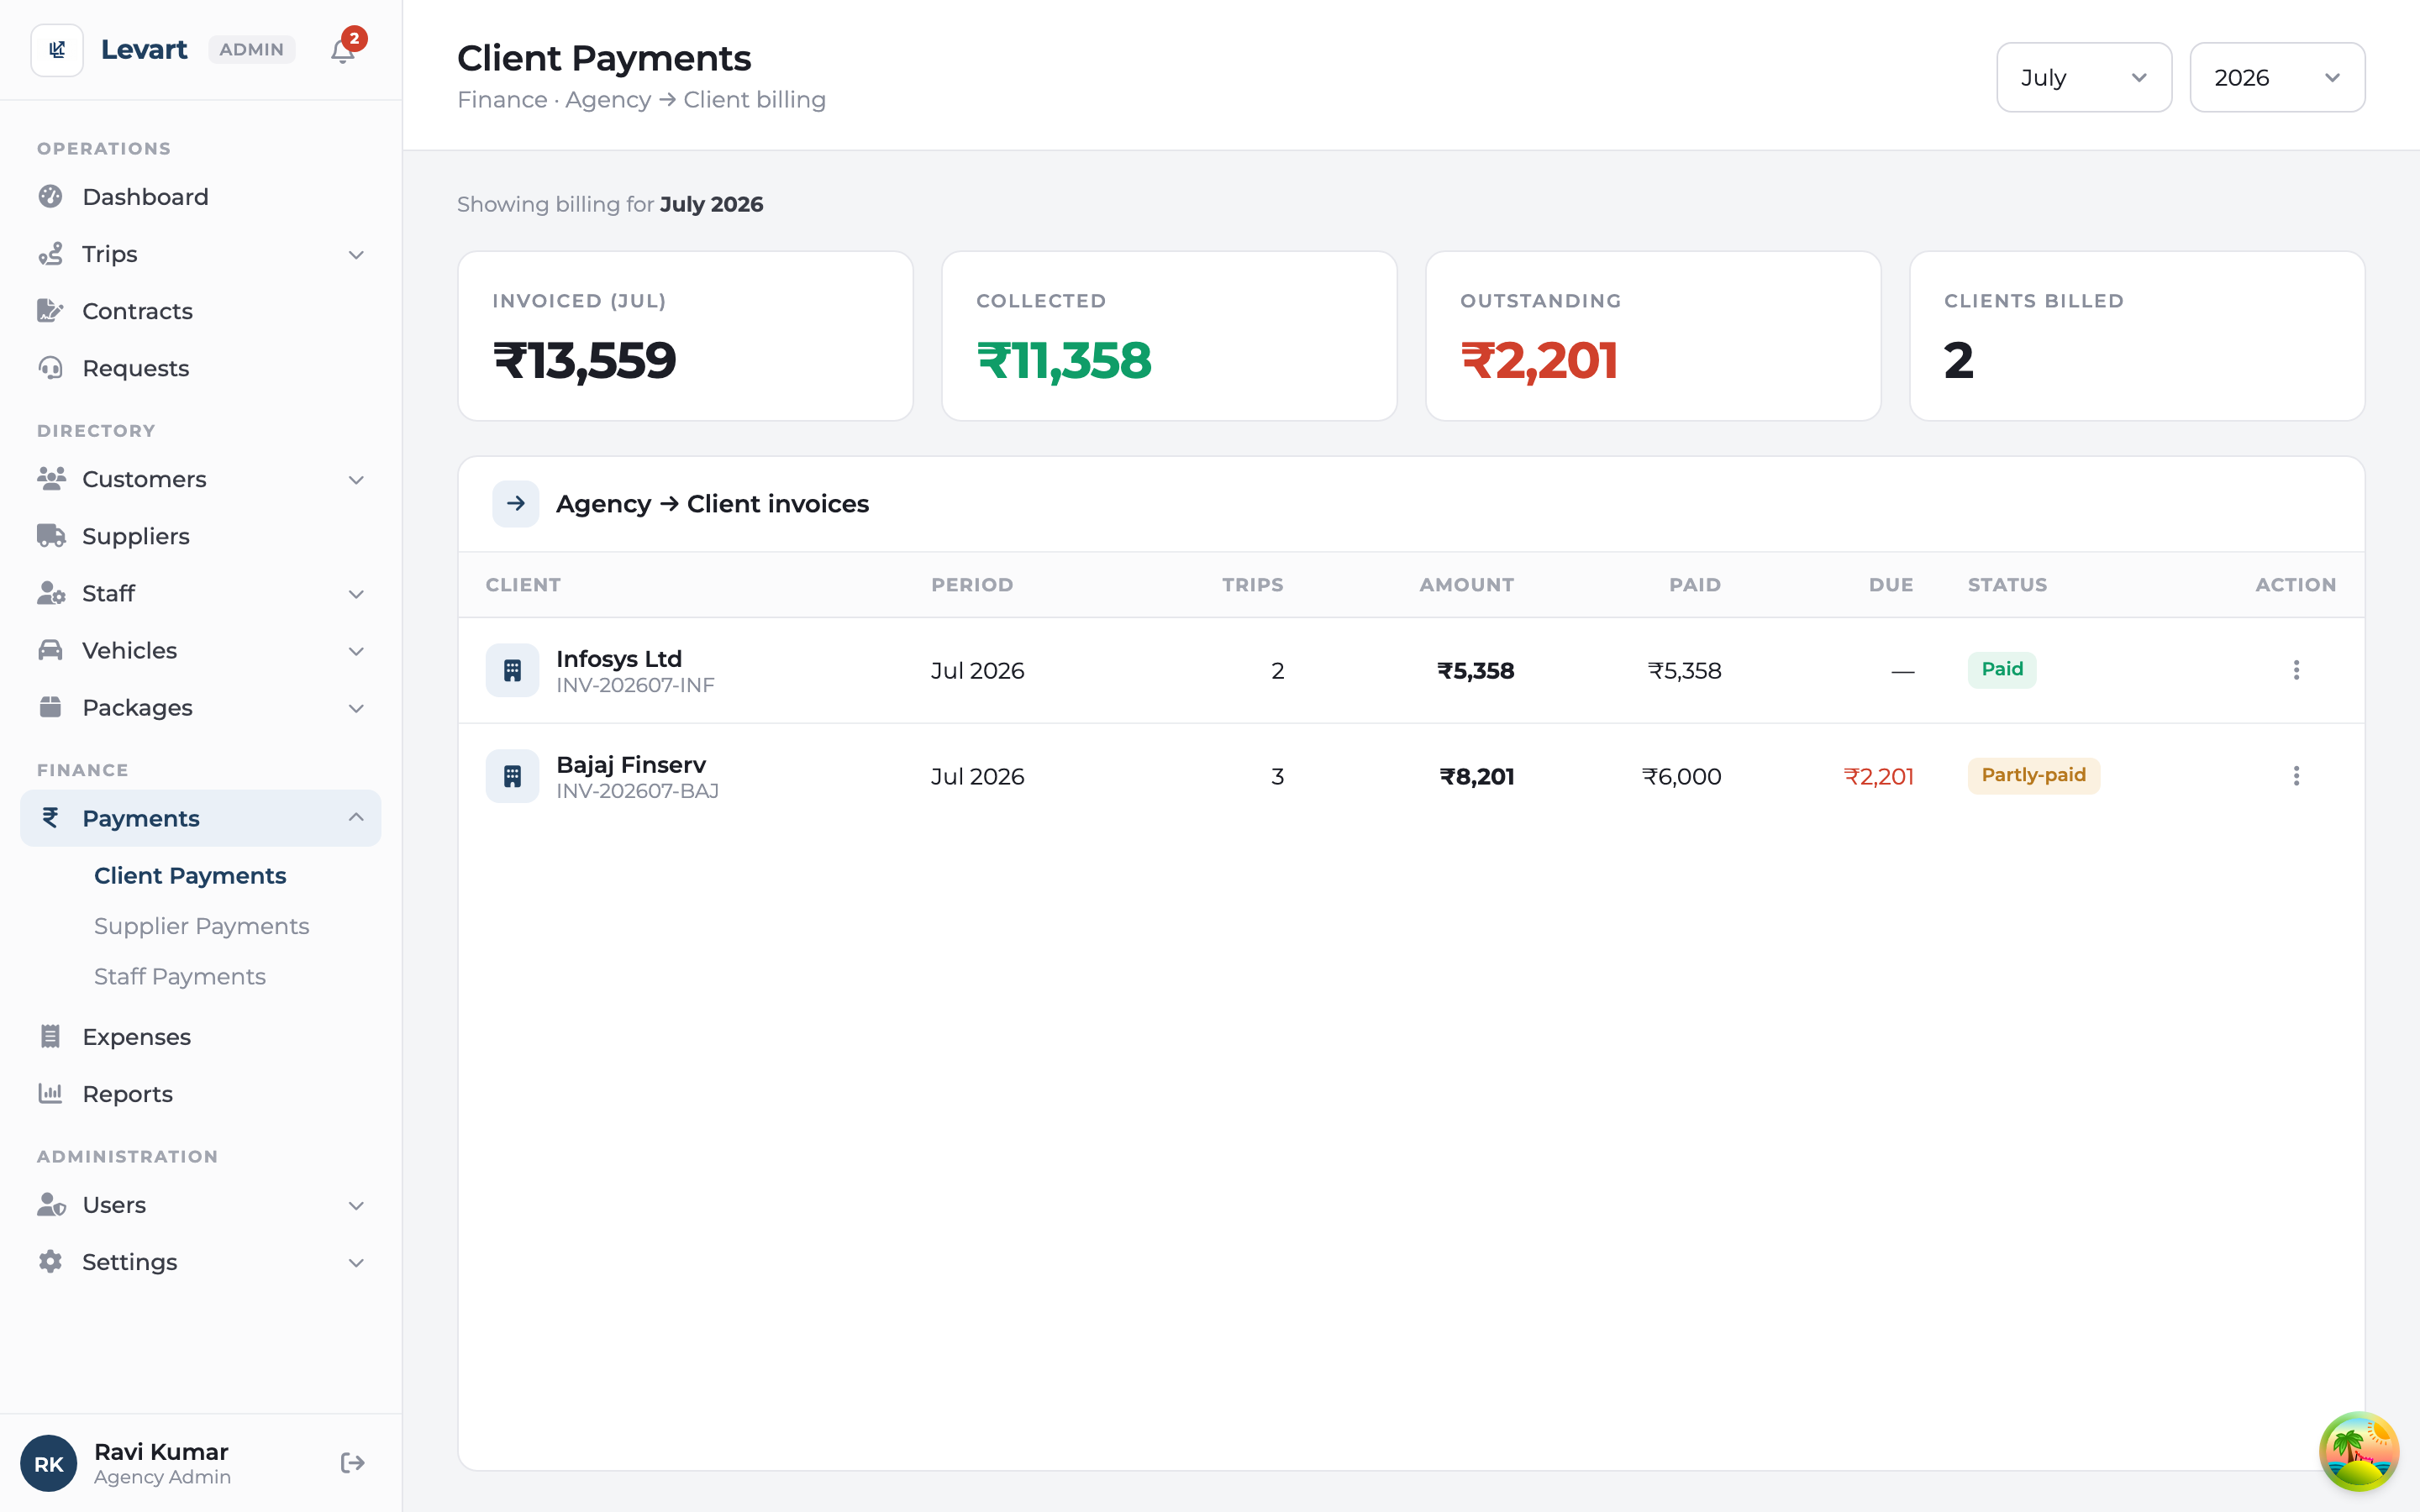Click the Contracts signature icon
The height and width of the screenshot is (1512, 2420).
pyautogui.click(x=51, y=311)
